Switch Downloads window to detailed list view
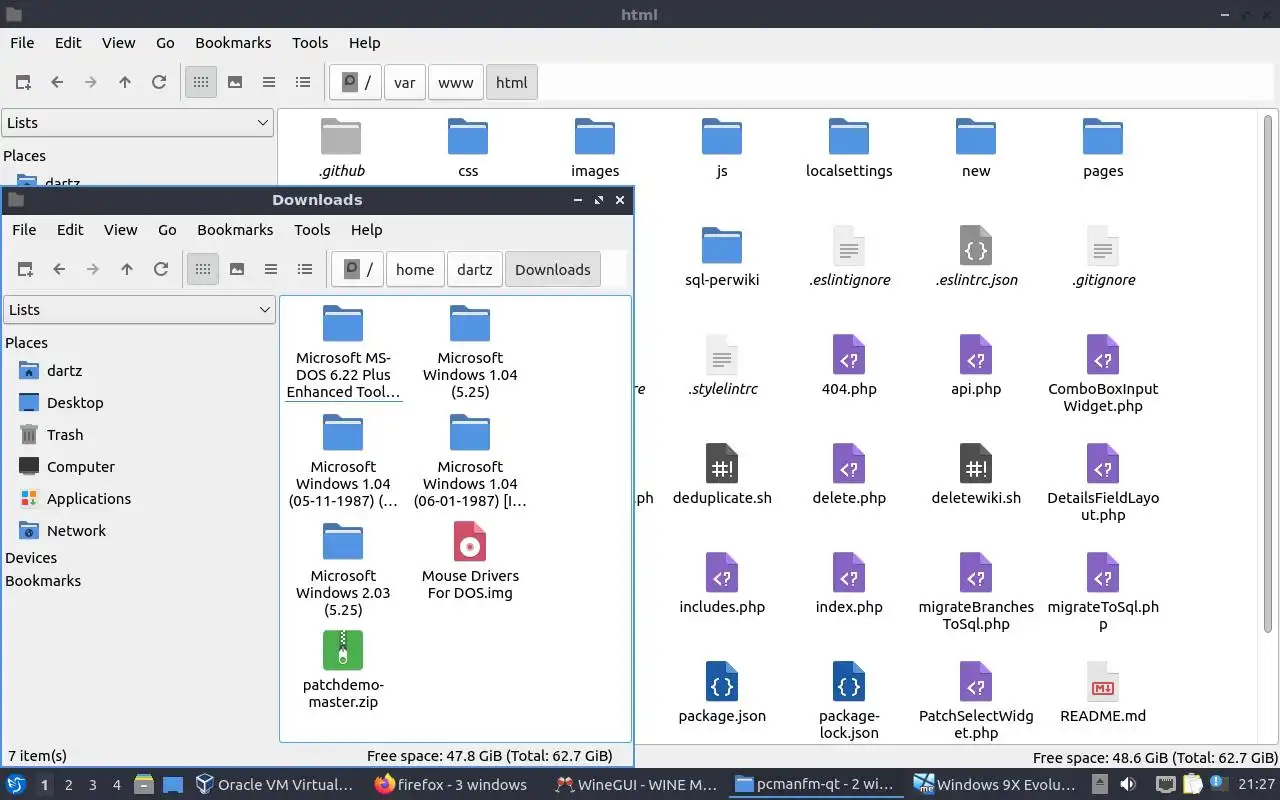1280x800 pixels. (x=305, y=269)
